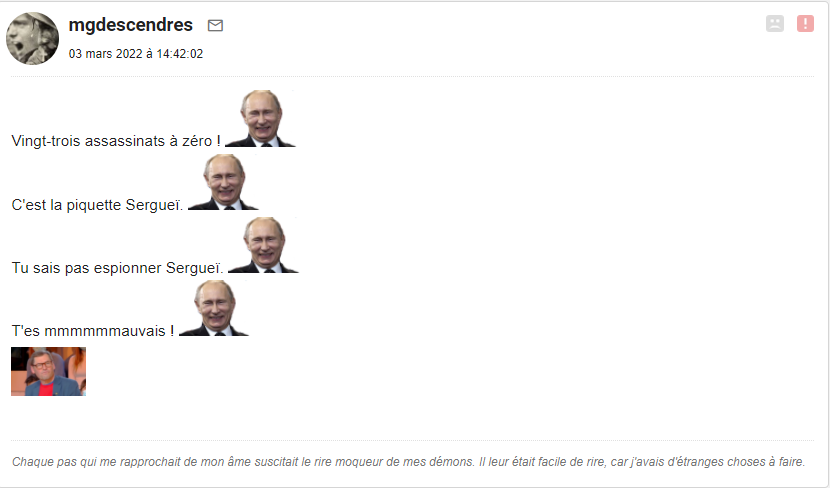Click the red exclamation report icon

pos(805,23)
